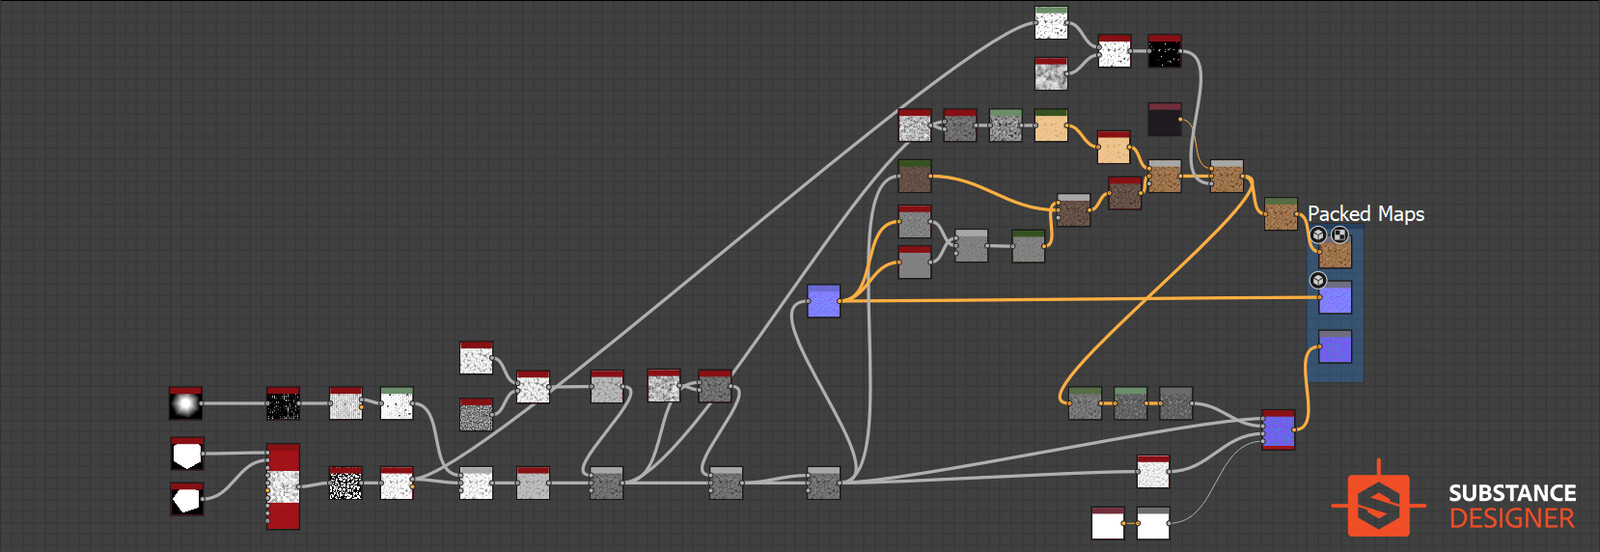Select the black-and-white speckled noise node right of the tall red node
1600x552 pixels.
(346, 483)
